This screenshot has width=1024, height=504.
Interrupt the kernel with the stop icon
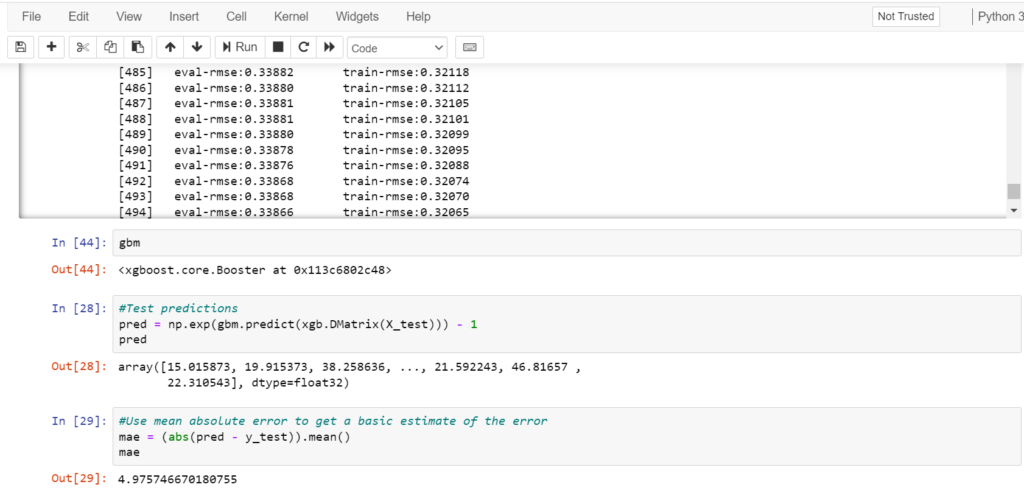278,47
